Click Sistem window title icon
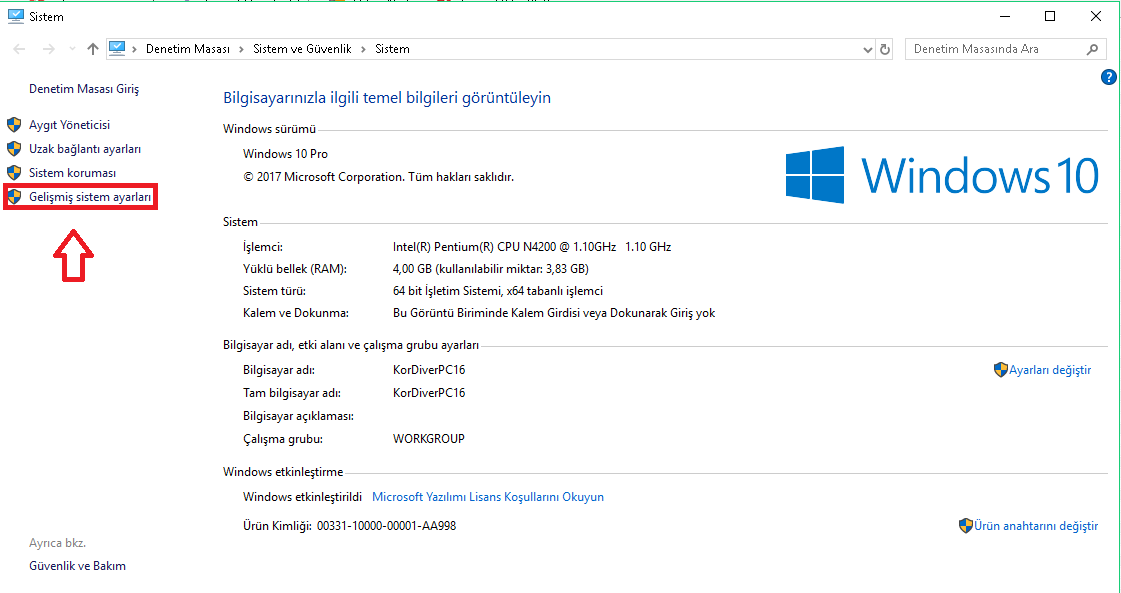This screenshot has height=593, width=1121. (15, 16)
